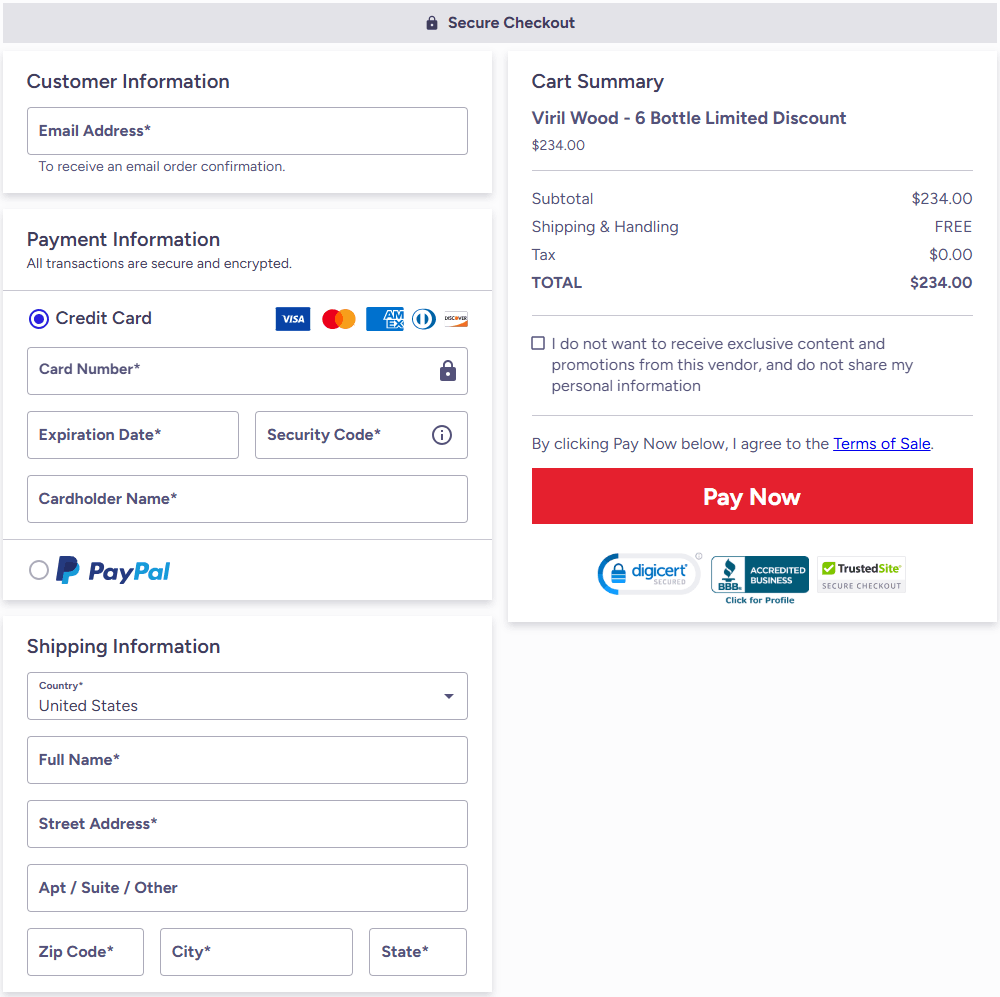Image resolution: width=1000 pixels, height=997 pixels.
Task: Click the TrustedSite secure checkout badge
Action: (x=861, y=574)
